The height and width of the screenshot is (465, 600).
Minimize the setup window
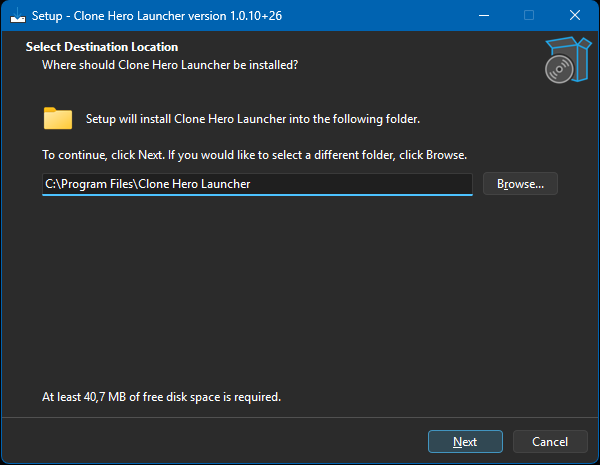click(484, 16)
